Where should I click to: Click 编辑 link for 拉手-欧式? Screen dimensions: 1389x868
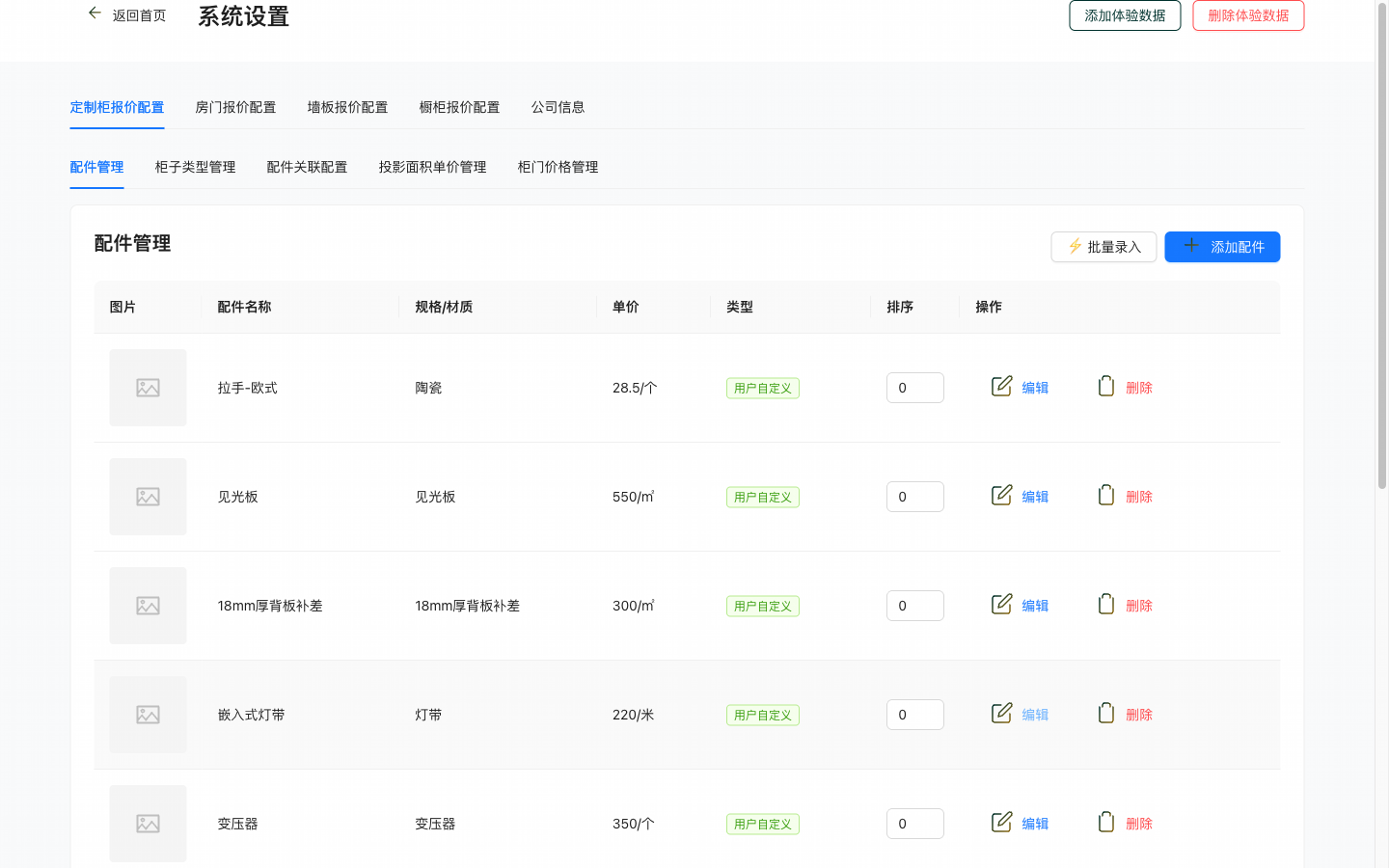click(1035, 388)
